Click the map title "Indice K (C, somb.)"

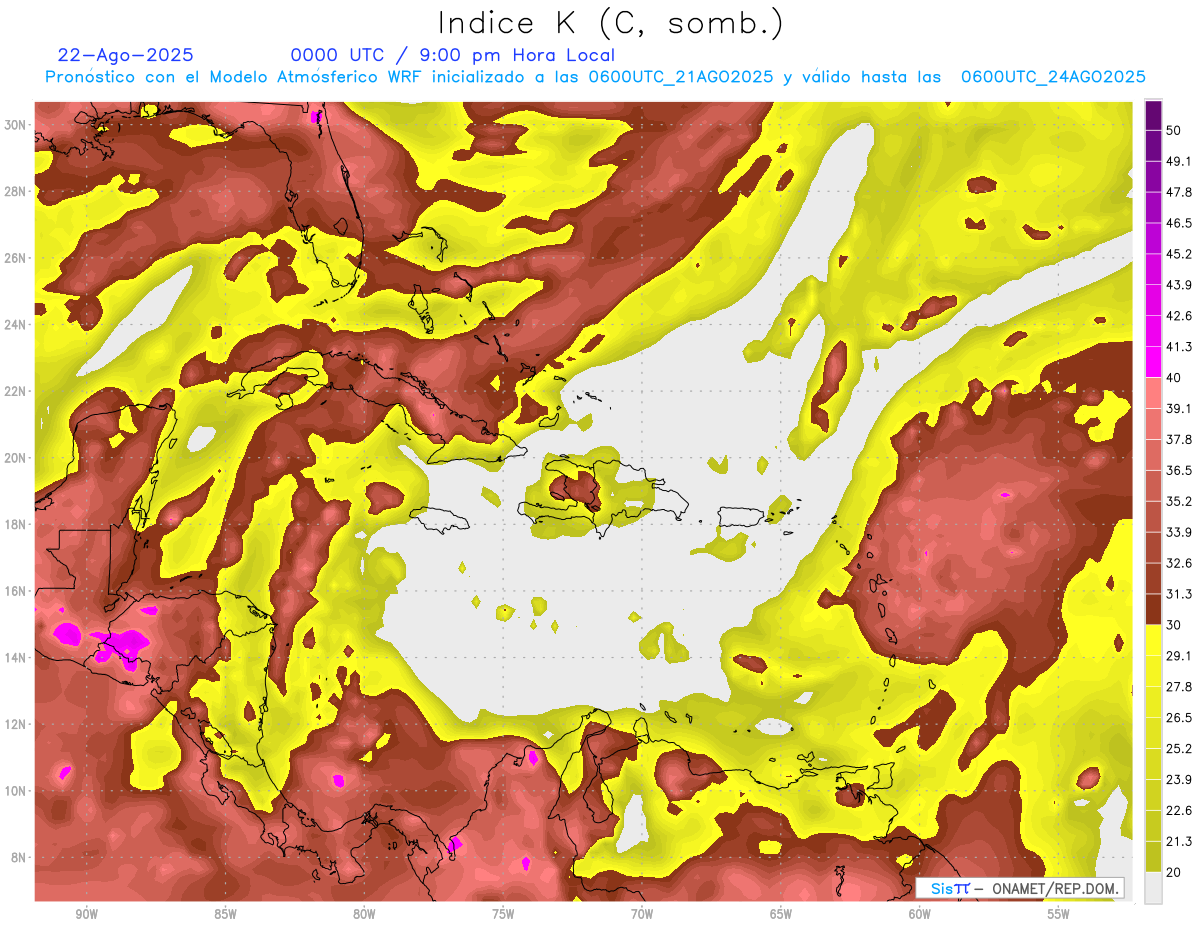tap(610, 23)
